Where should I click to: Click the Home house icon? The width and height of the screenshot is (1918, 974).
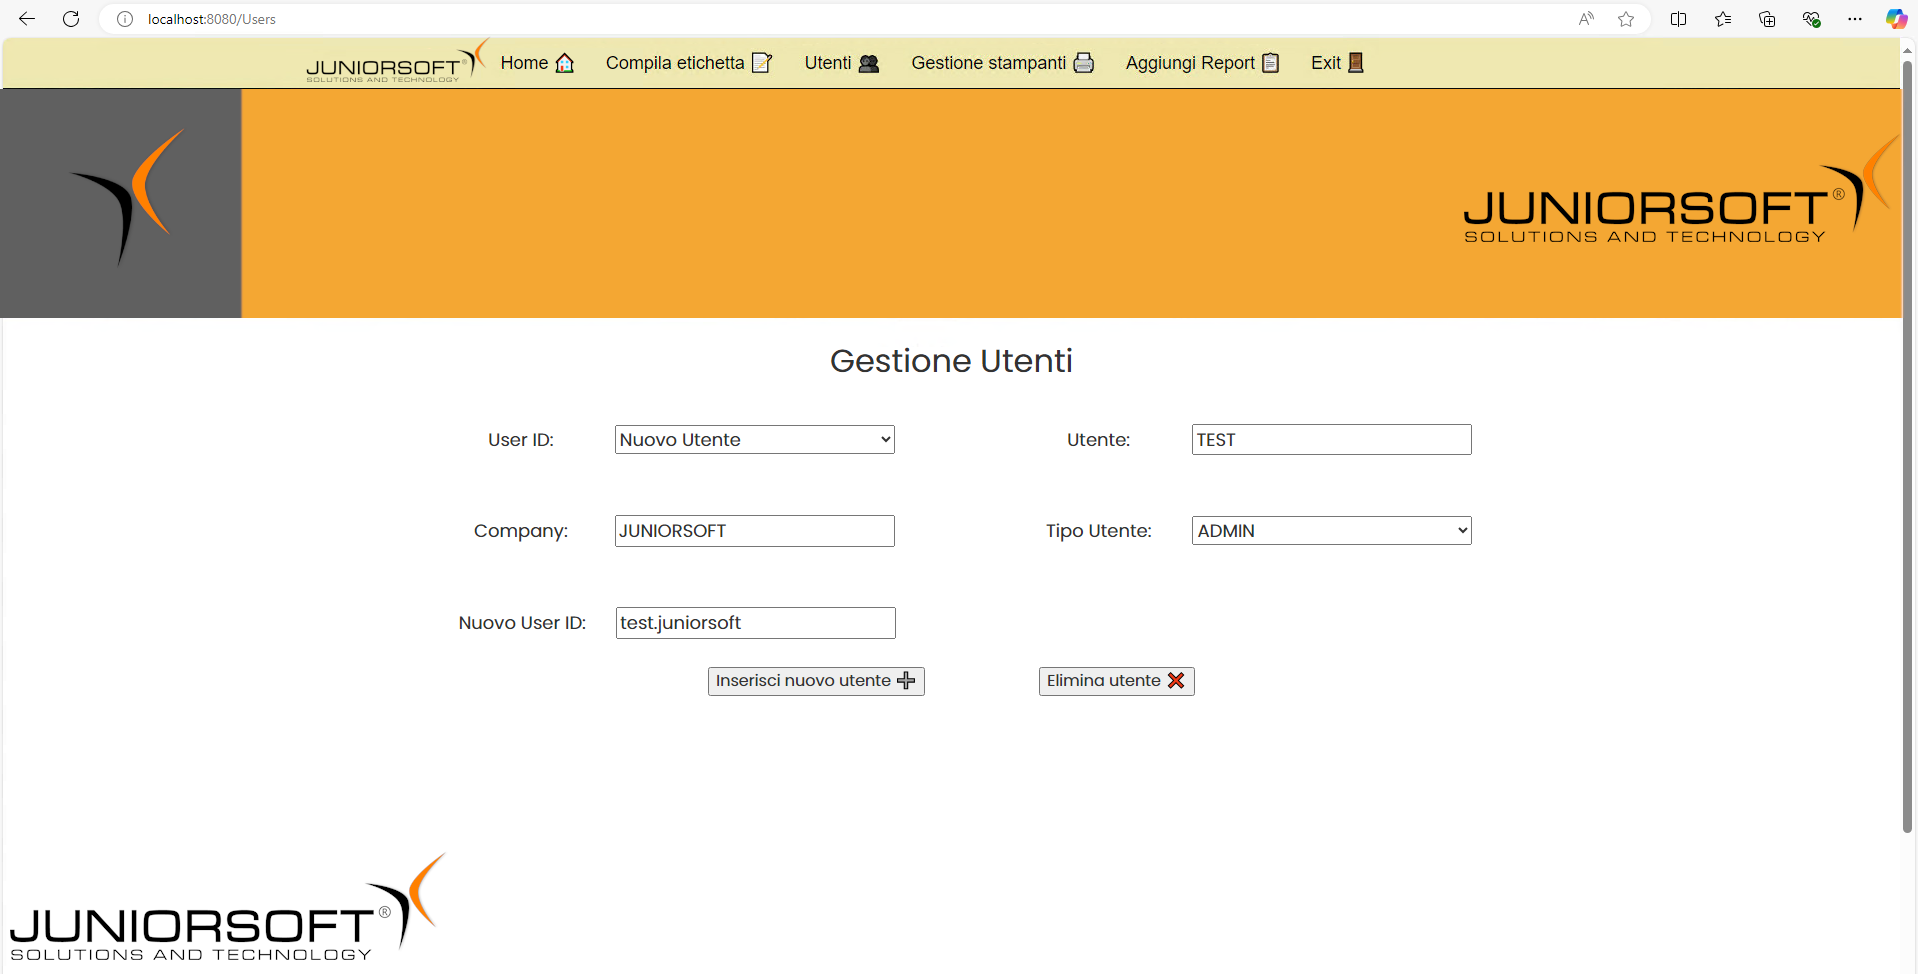pos(565,63)
